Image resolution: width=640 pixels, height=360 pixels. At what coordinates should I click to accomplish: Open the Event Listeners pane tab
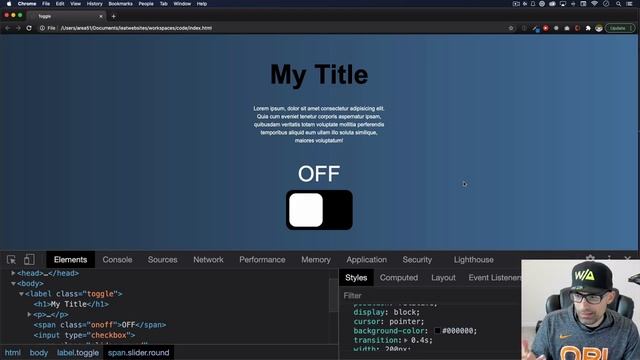[x=495, y=278]
